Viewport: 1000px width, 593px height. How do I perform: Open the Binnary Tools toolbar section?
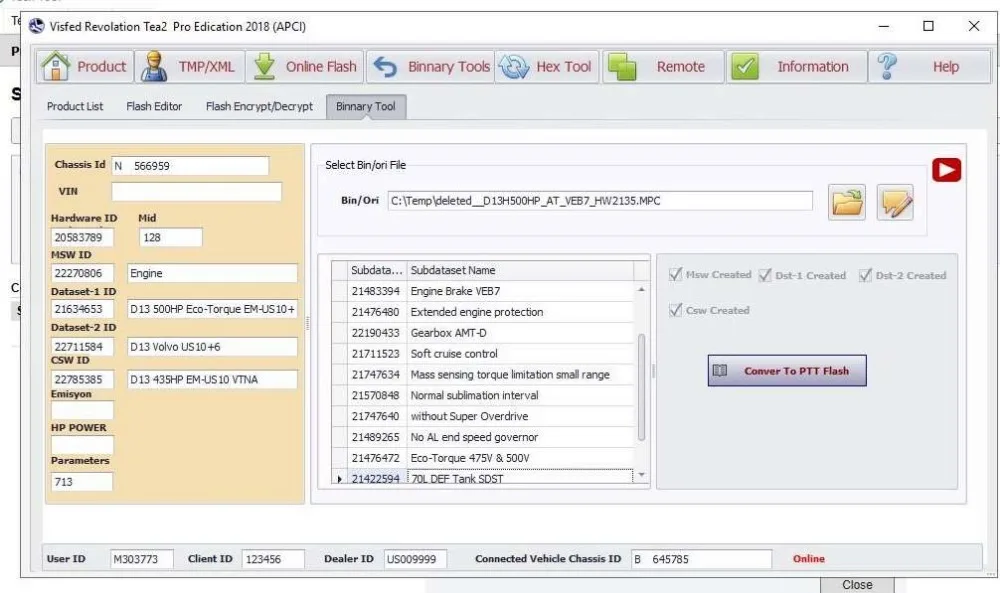430,66
